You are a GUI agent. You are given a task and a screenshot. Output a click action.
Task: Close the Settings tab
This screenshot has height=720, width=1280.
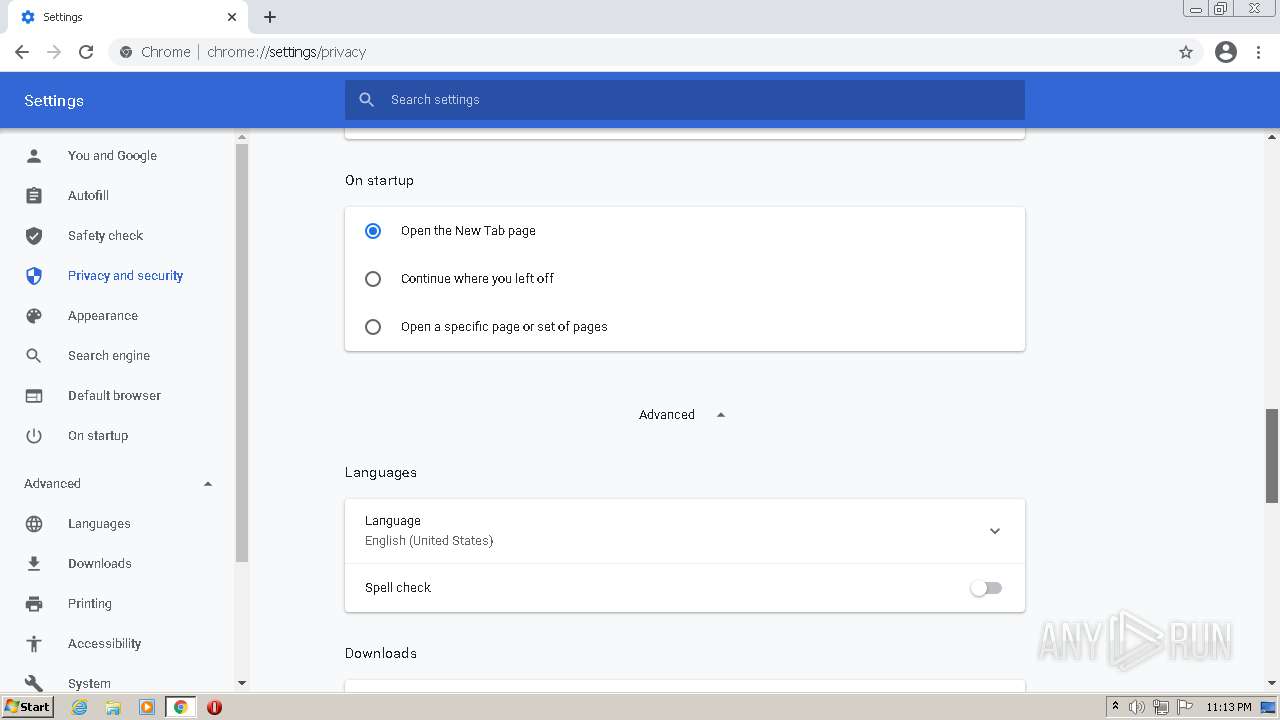coord(232,17)
